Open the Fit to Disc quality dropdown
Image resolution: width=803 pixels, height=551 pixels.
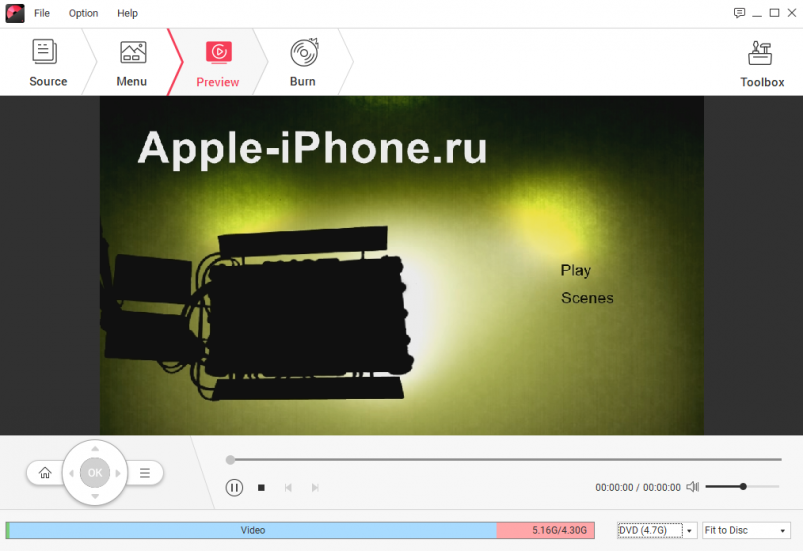(x=746, y=531)
